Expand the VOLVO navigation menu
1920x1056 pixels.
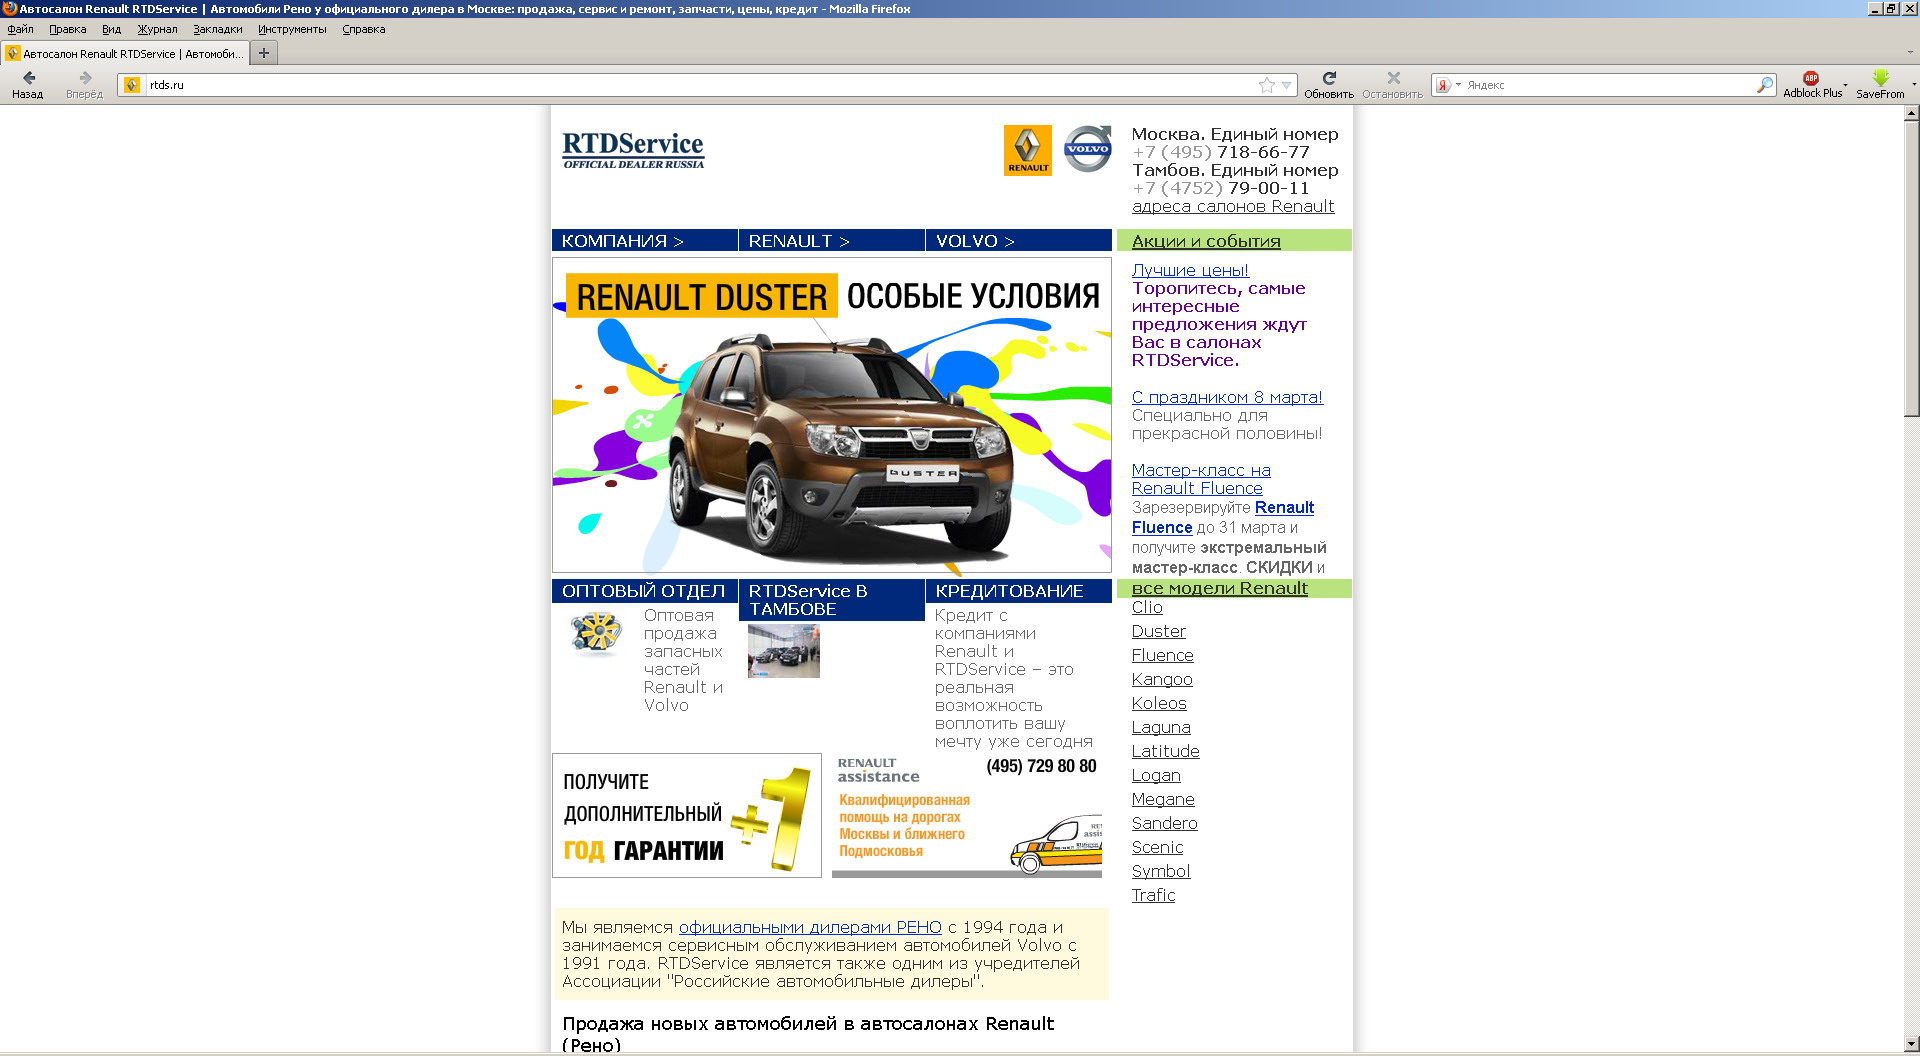1018,241
